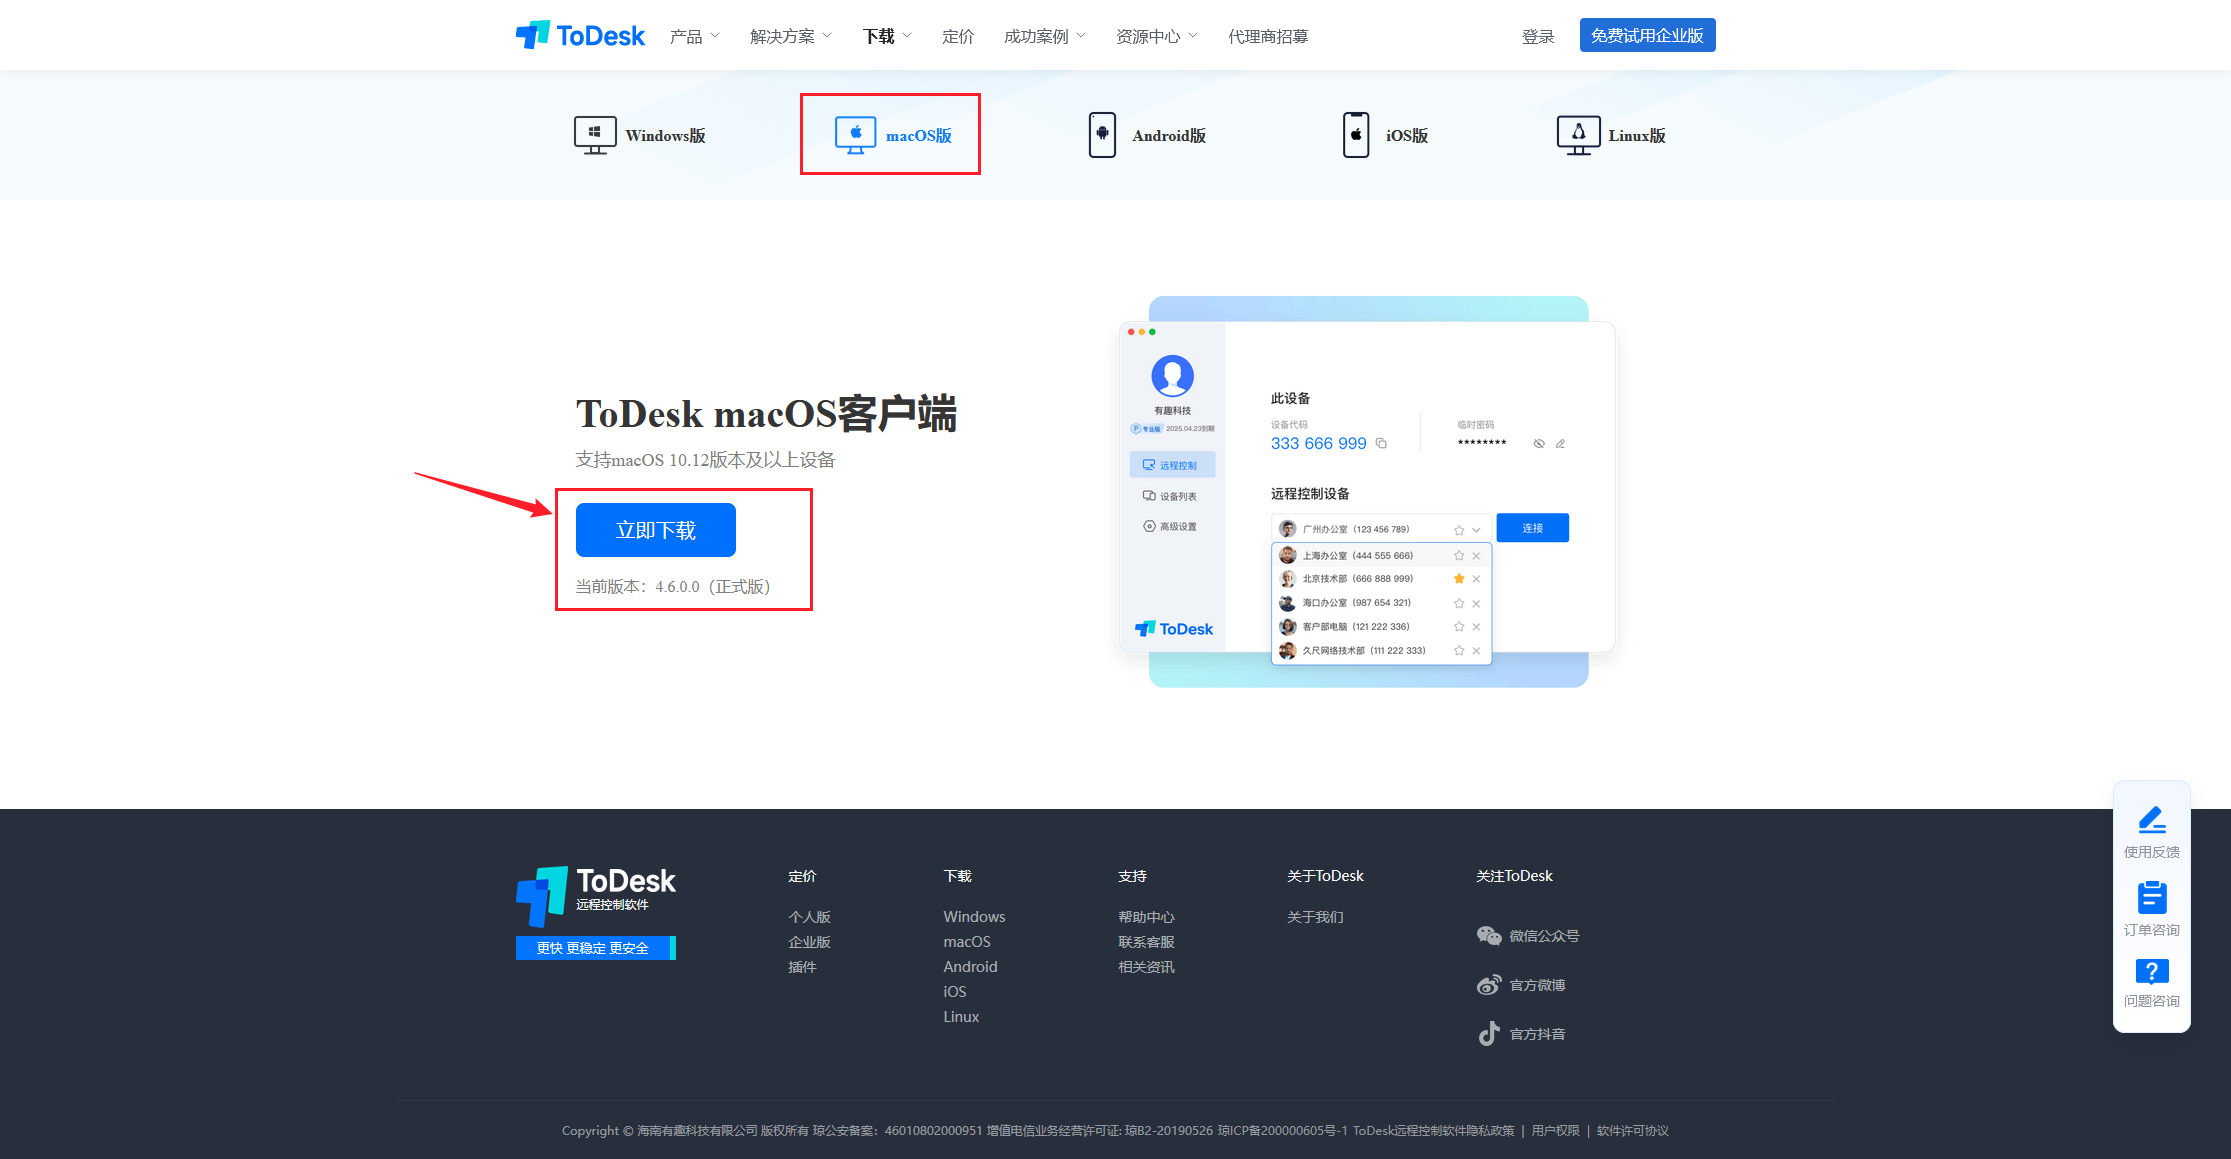Select the iOS版 phone icon

pyautogui.click(x=1355, y=135)
